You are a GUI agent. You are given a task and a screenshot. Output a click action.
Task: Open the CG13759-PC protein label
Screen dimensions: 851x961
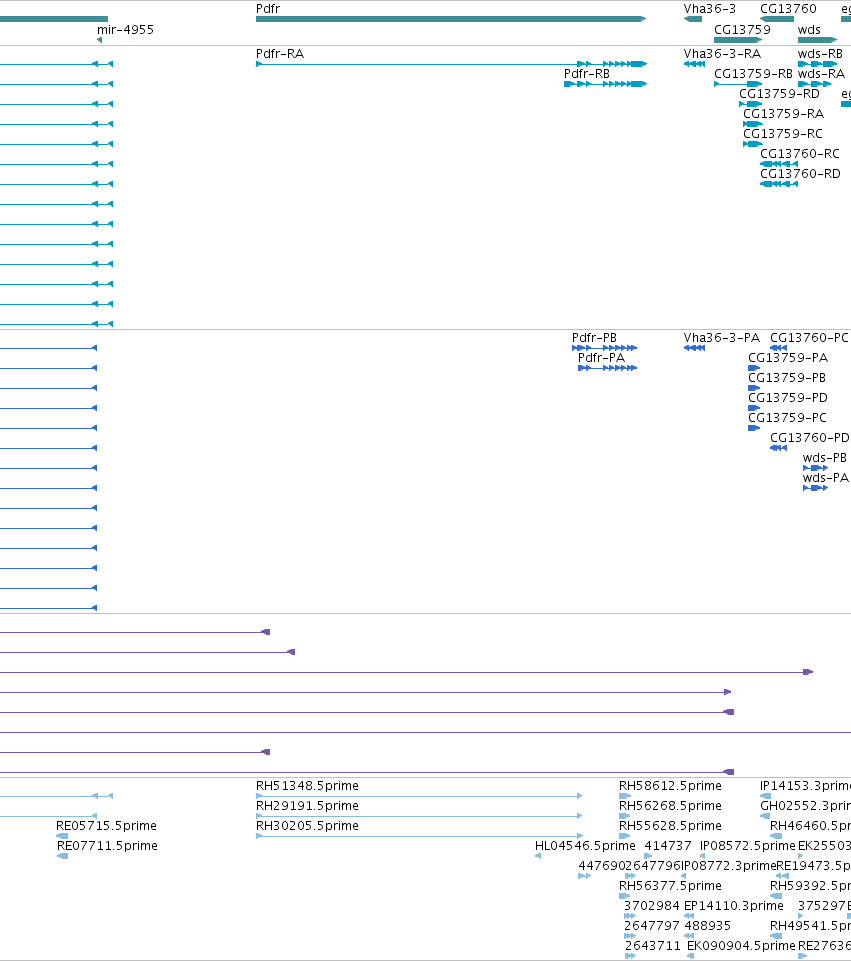[787, 418]
